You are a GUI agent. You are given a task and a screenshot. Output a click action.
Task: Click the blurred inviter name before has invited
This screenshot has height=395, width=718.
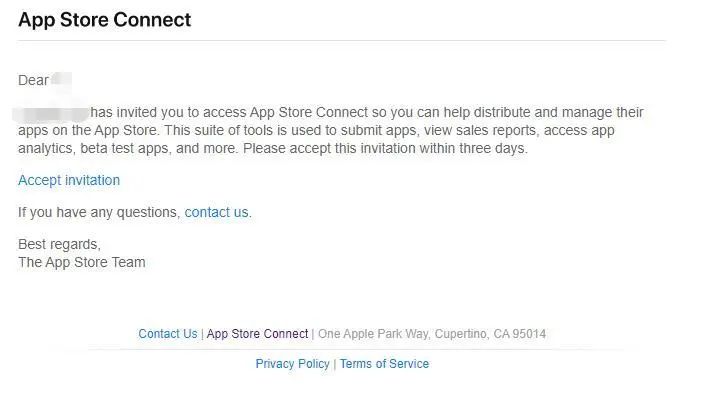tap(51, 113)
